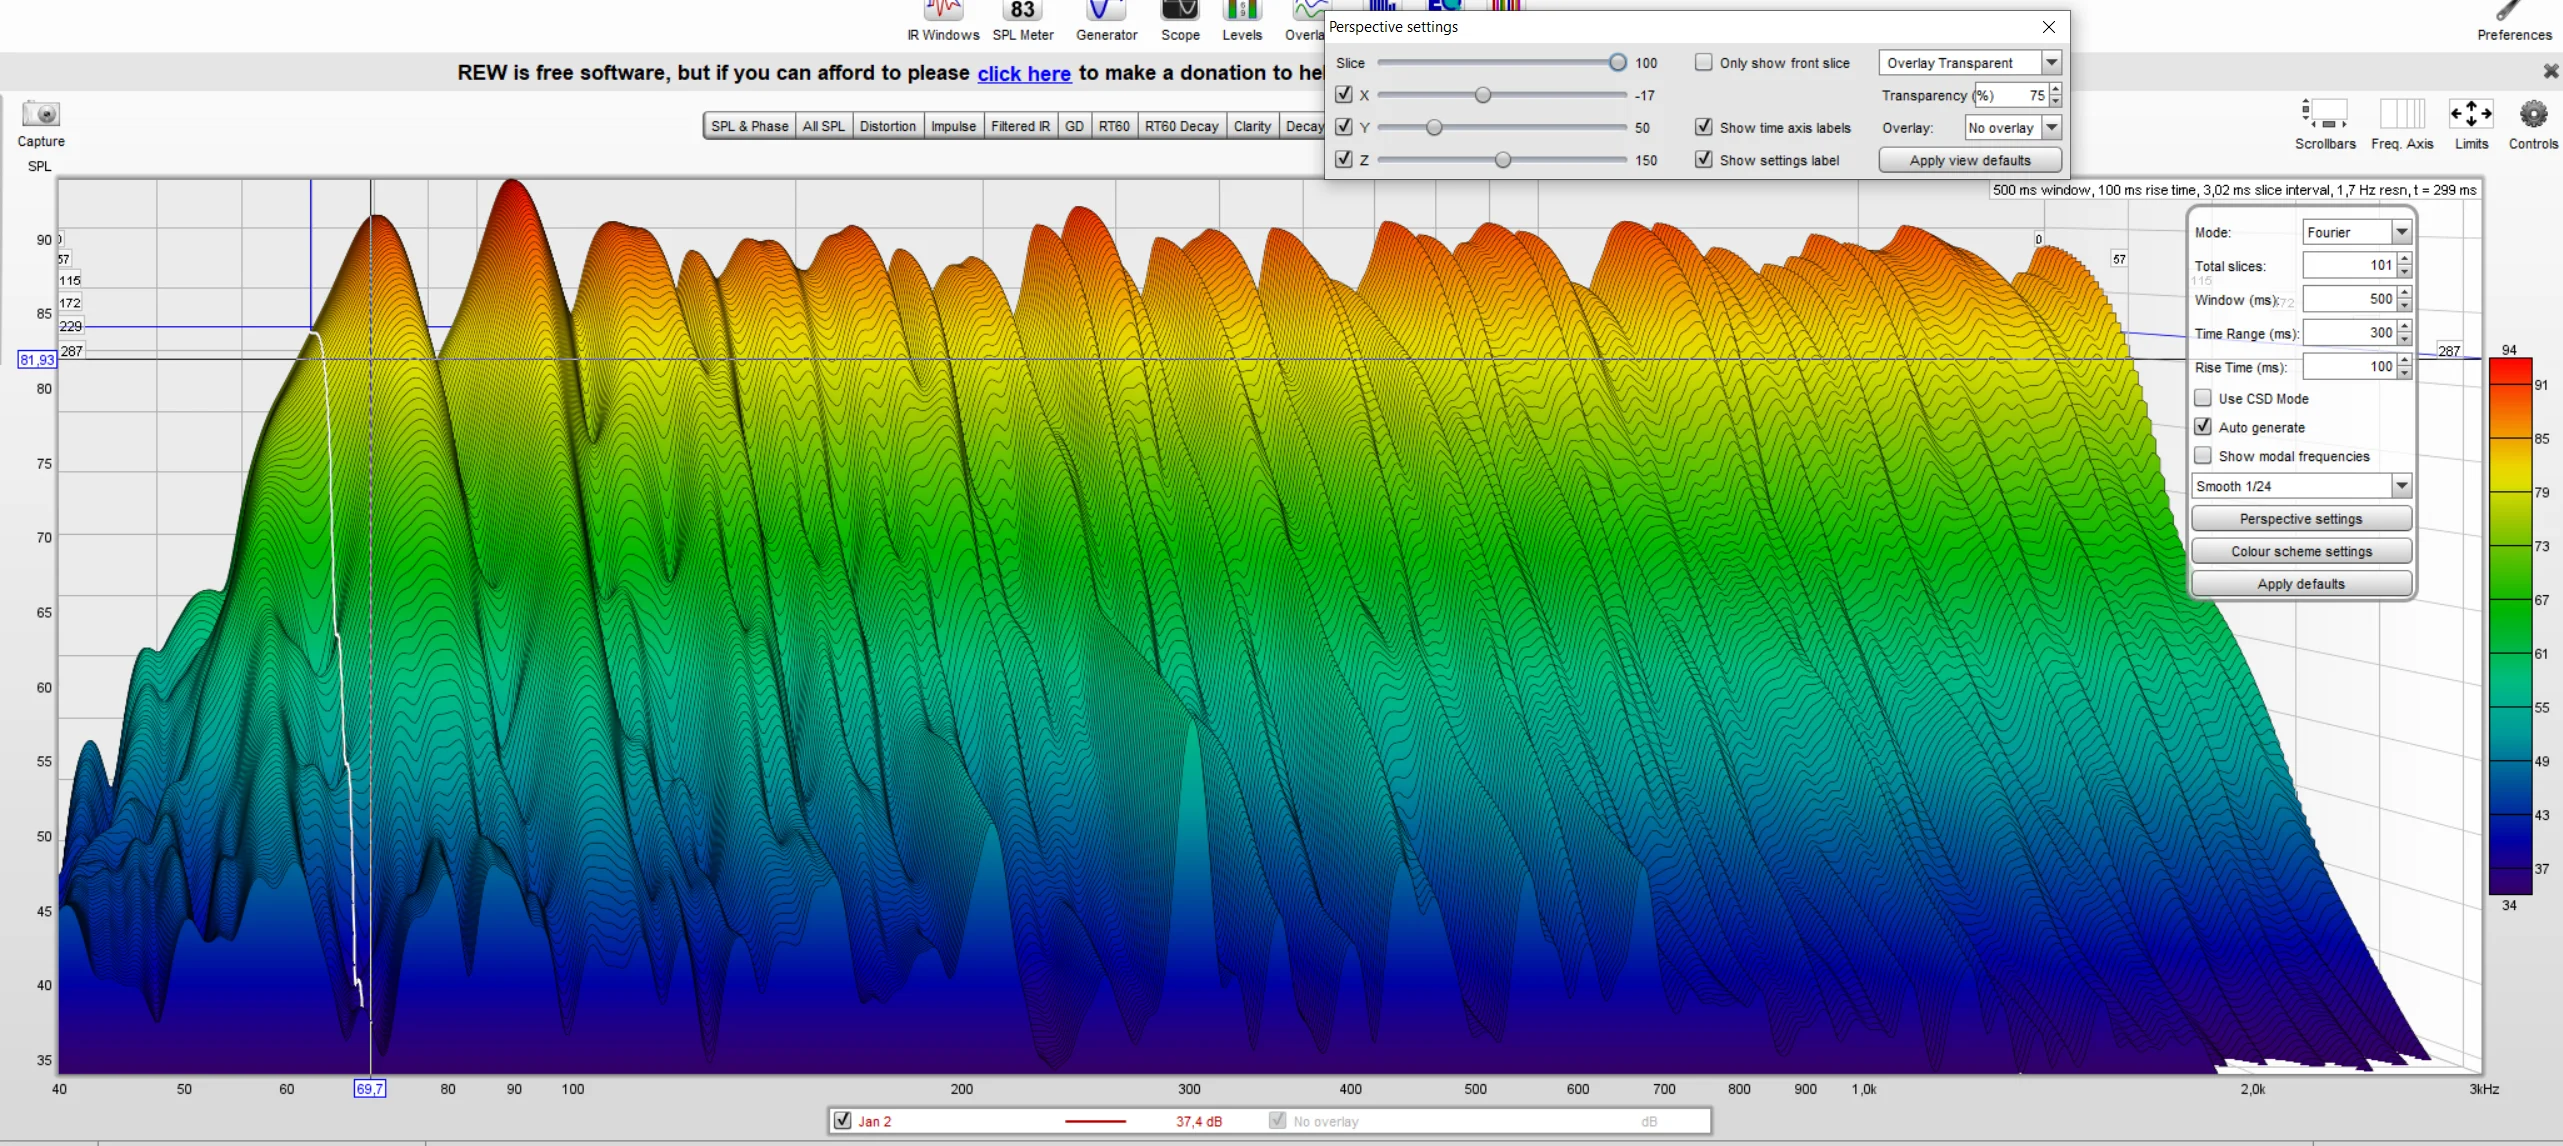The image size is (2563, 1146).
Task: Dismiss the donation banner
Action: tap(2551, 71)
